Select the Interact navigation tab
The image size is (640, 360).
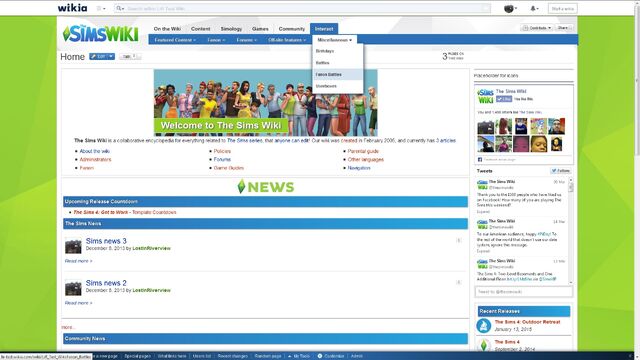click(324, 29)
